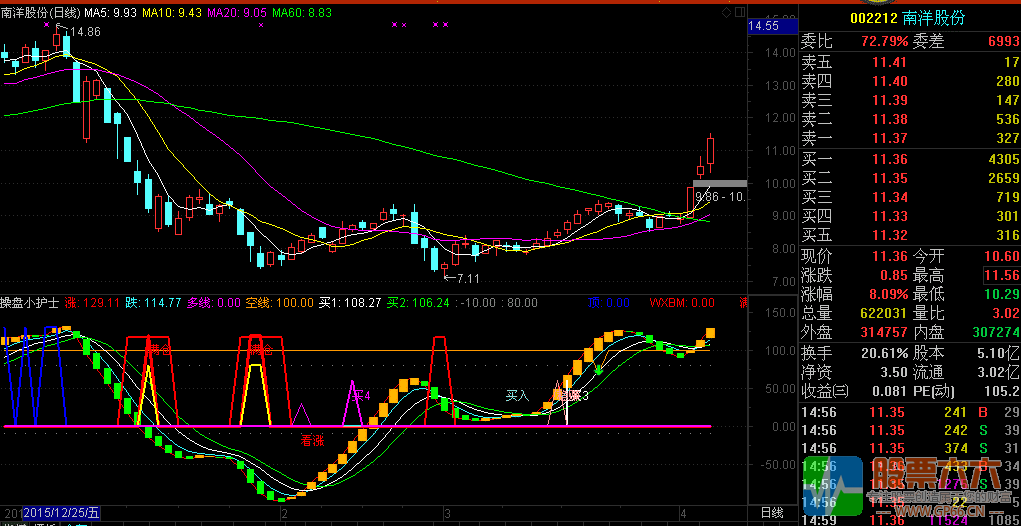1021x526 pixels.
Task: Click the 14.86 high price marker
Action: click(82, 32)
